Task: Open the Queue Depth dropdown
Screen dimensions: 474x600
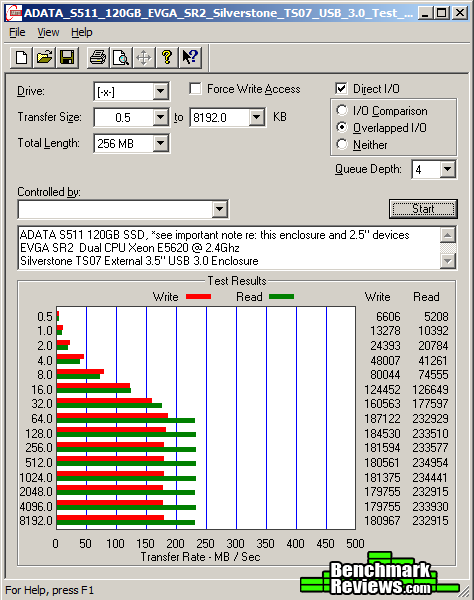Action: pyautogui.click(x=448, y=169)
